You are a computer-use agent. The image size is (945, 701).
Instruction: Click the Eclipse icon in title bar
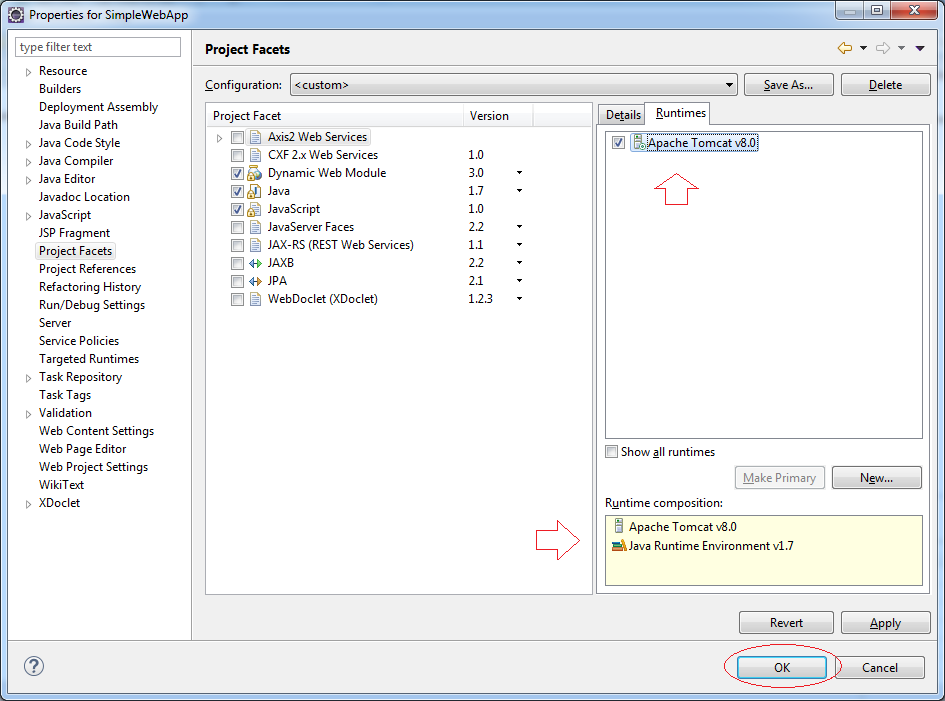click(16, 14)
